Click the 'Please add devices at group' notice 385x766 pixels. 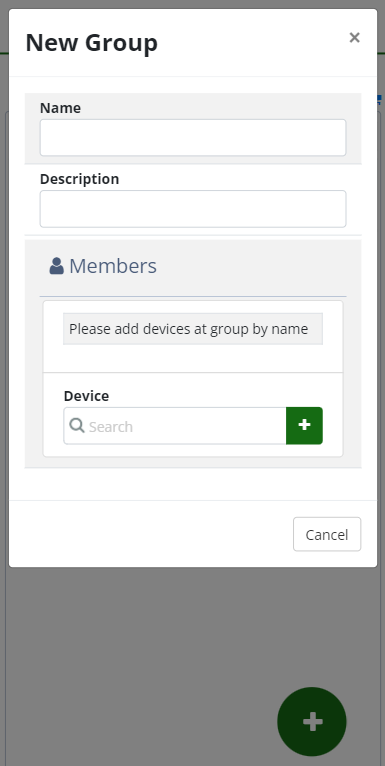(193, 329)
